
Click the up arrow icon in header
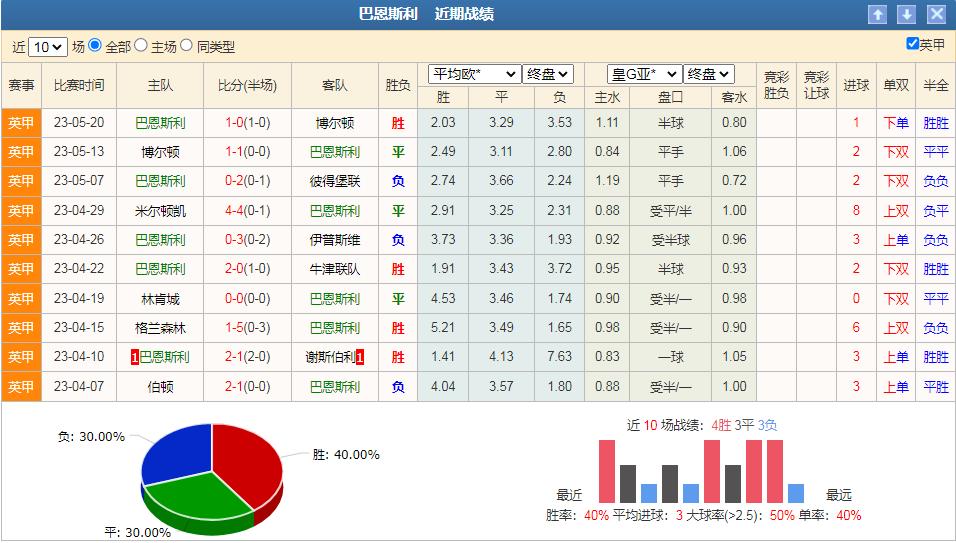point(877,15)
